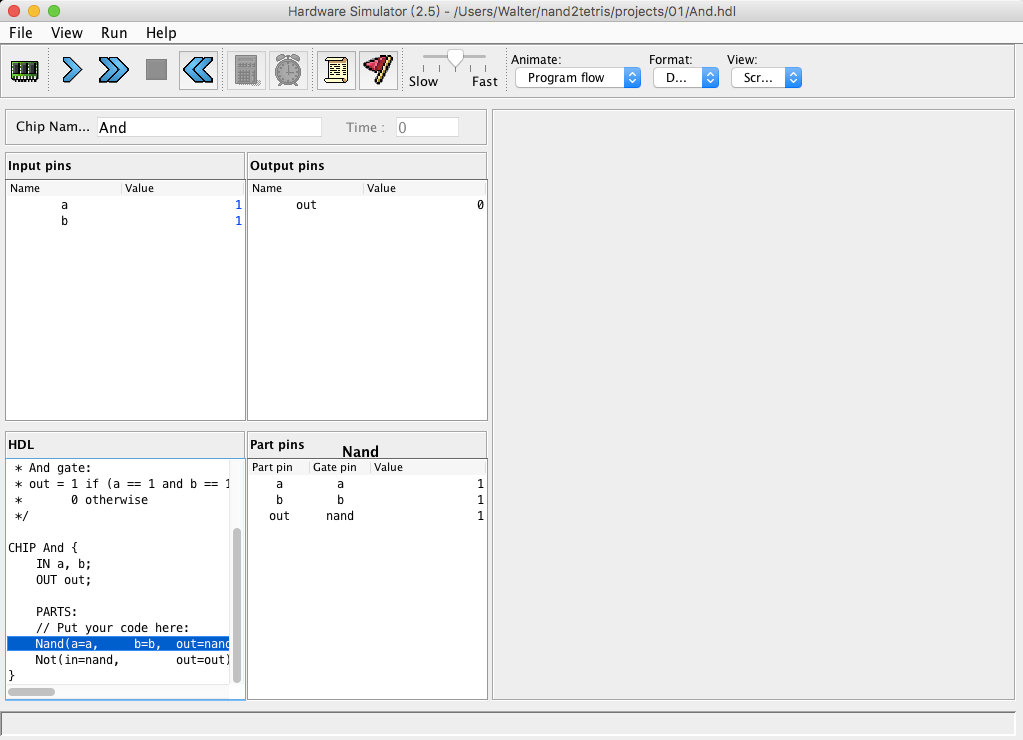The height and width of the screenshot is (740, 1023).
Task: Click the Load Chip icon
Action: 24,70
